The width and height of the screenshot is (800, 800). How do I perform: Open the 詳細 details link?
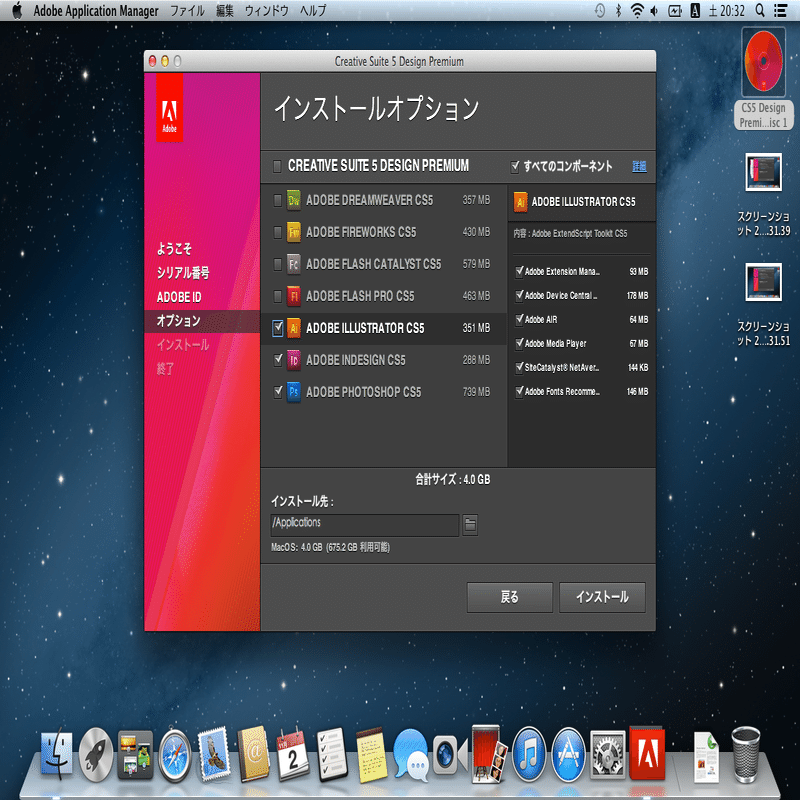point(639,166)
